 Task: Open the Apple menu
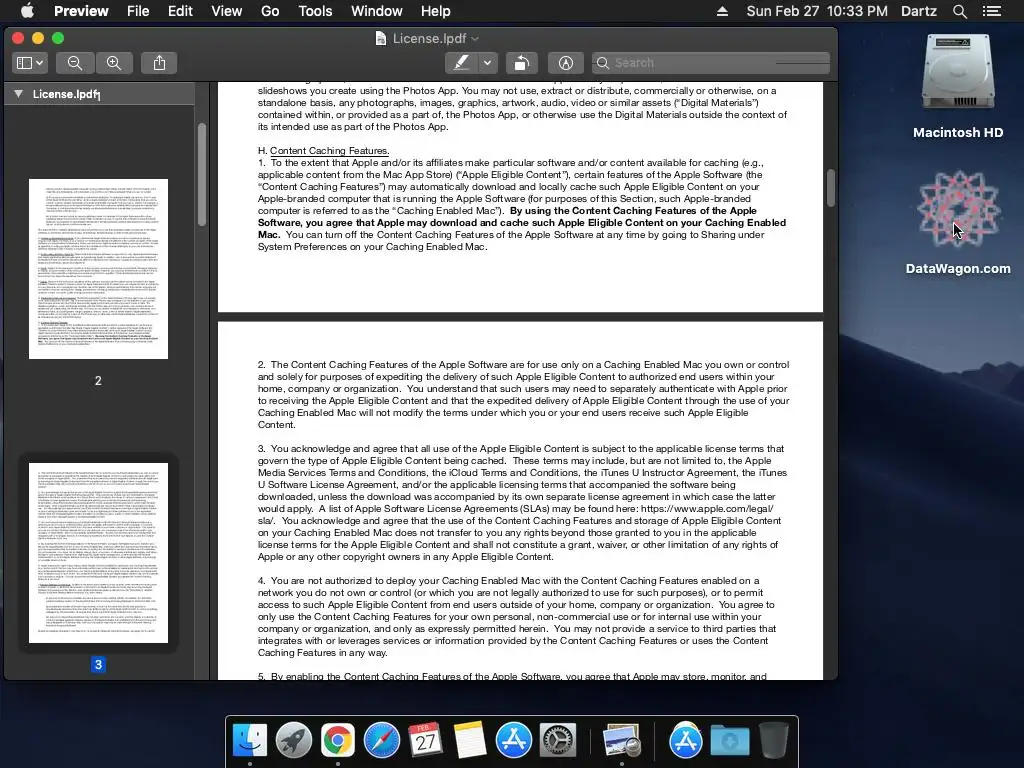click(27, 11)
